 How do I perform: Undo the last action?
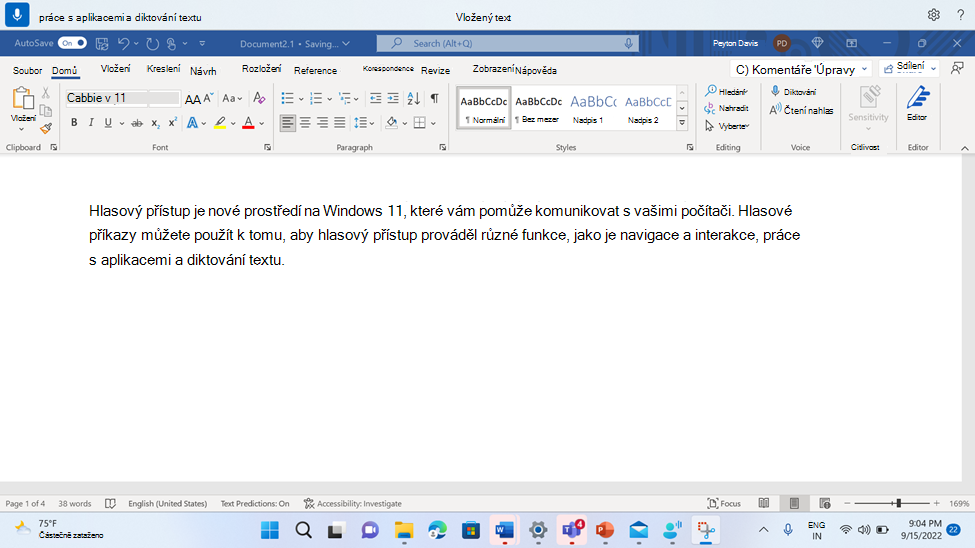point(123,44)
